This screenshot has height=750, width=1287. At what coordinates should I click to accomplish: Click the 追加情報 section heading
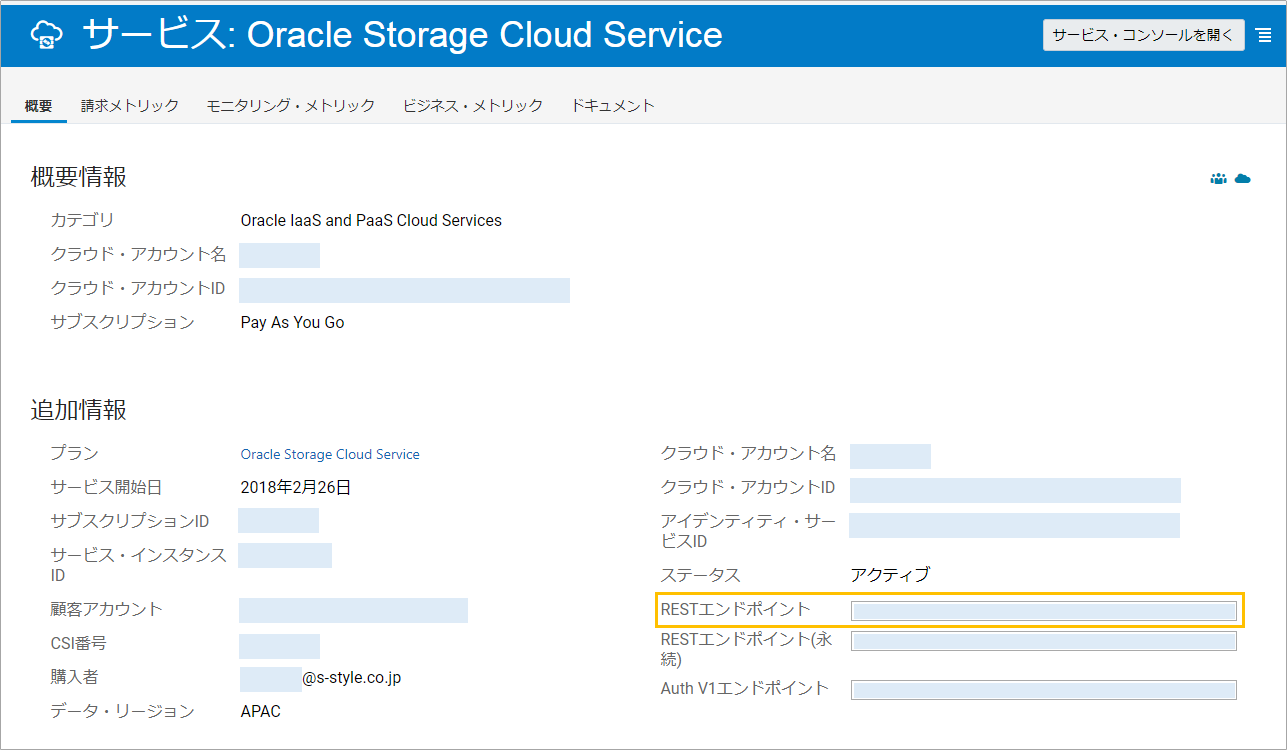pos(79,410)
